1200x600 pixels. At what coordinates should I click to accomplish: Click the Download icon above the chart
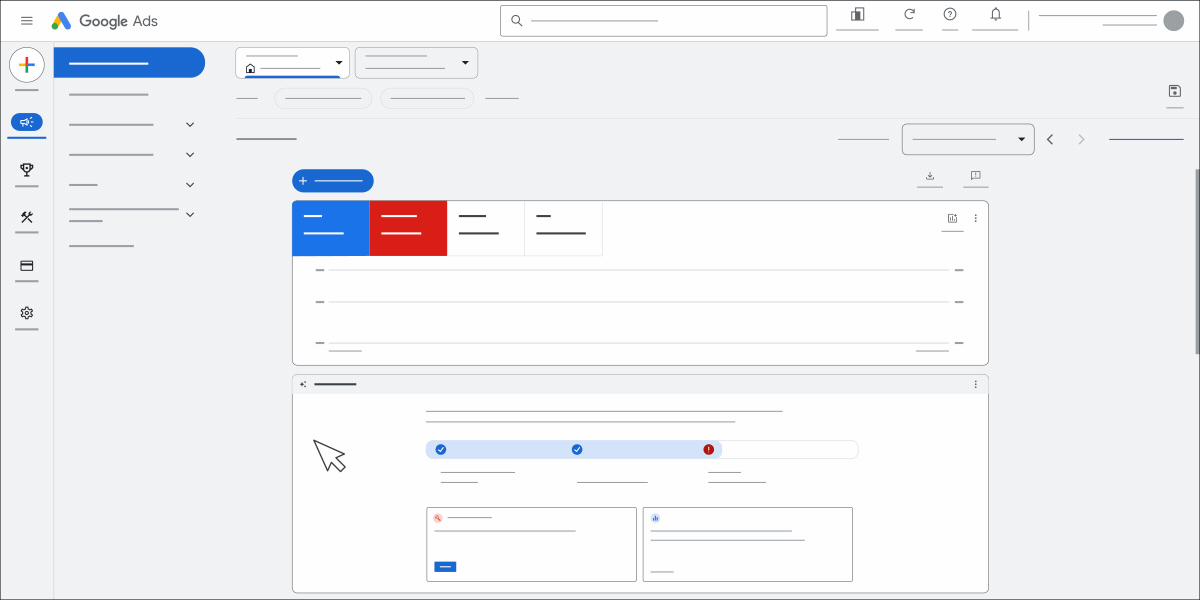tap(930, 176)
